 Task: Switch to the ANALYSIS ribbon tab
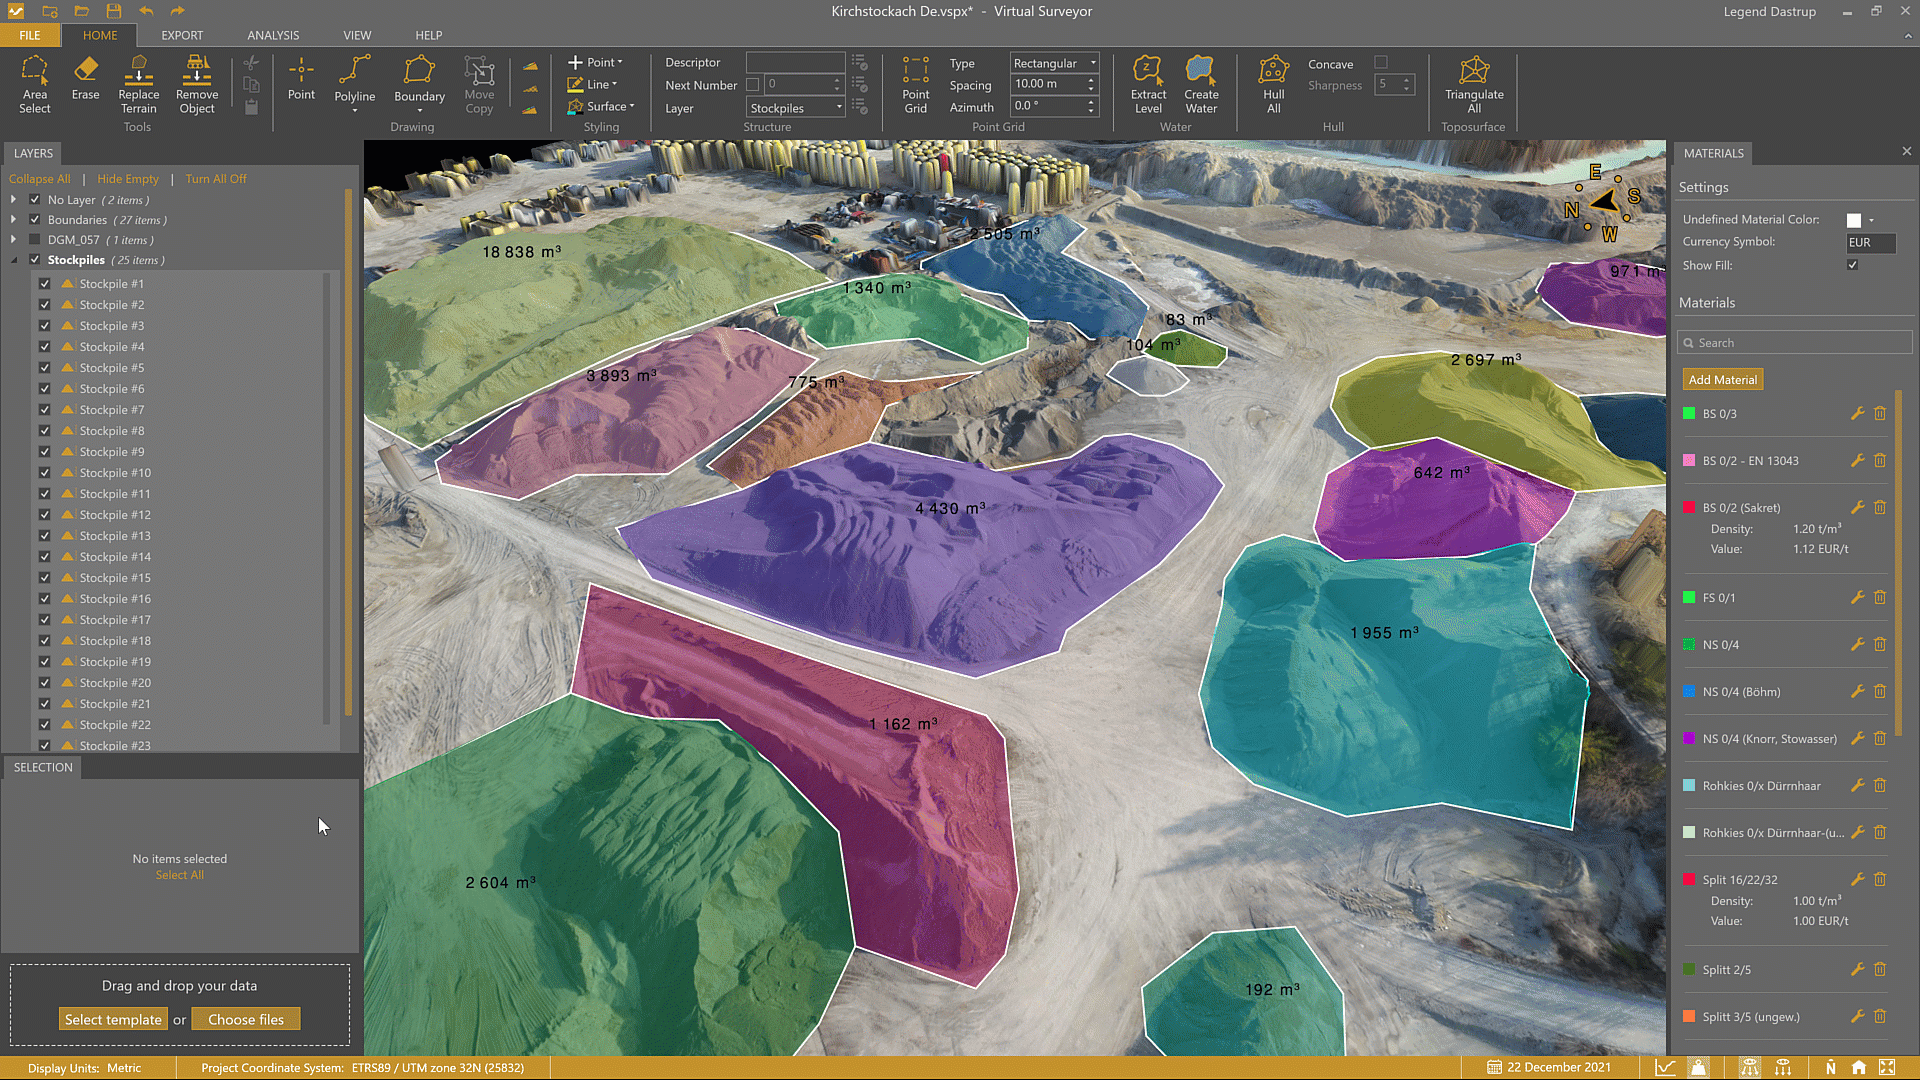(273, 35)
